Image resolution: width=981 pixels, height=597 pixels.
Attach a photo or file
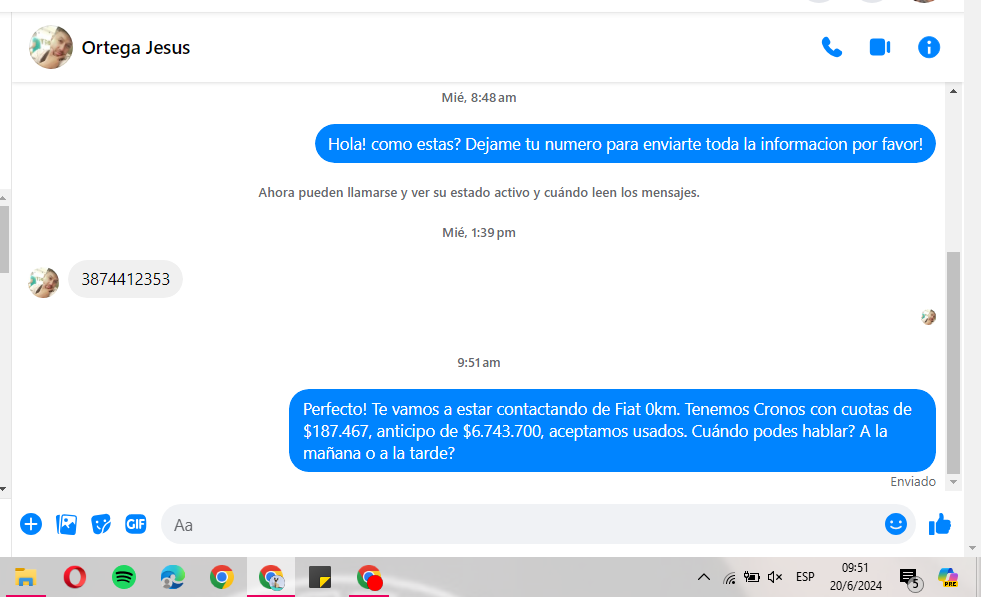[x=66, y=524]
